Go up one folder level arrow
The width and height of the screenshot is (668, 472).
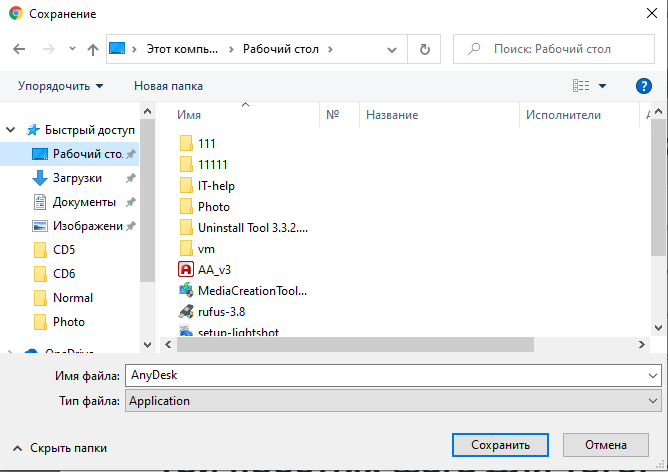point(92,49)
